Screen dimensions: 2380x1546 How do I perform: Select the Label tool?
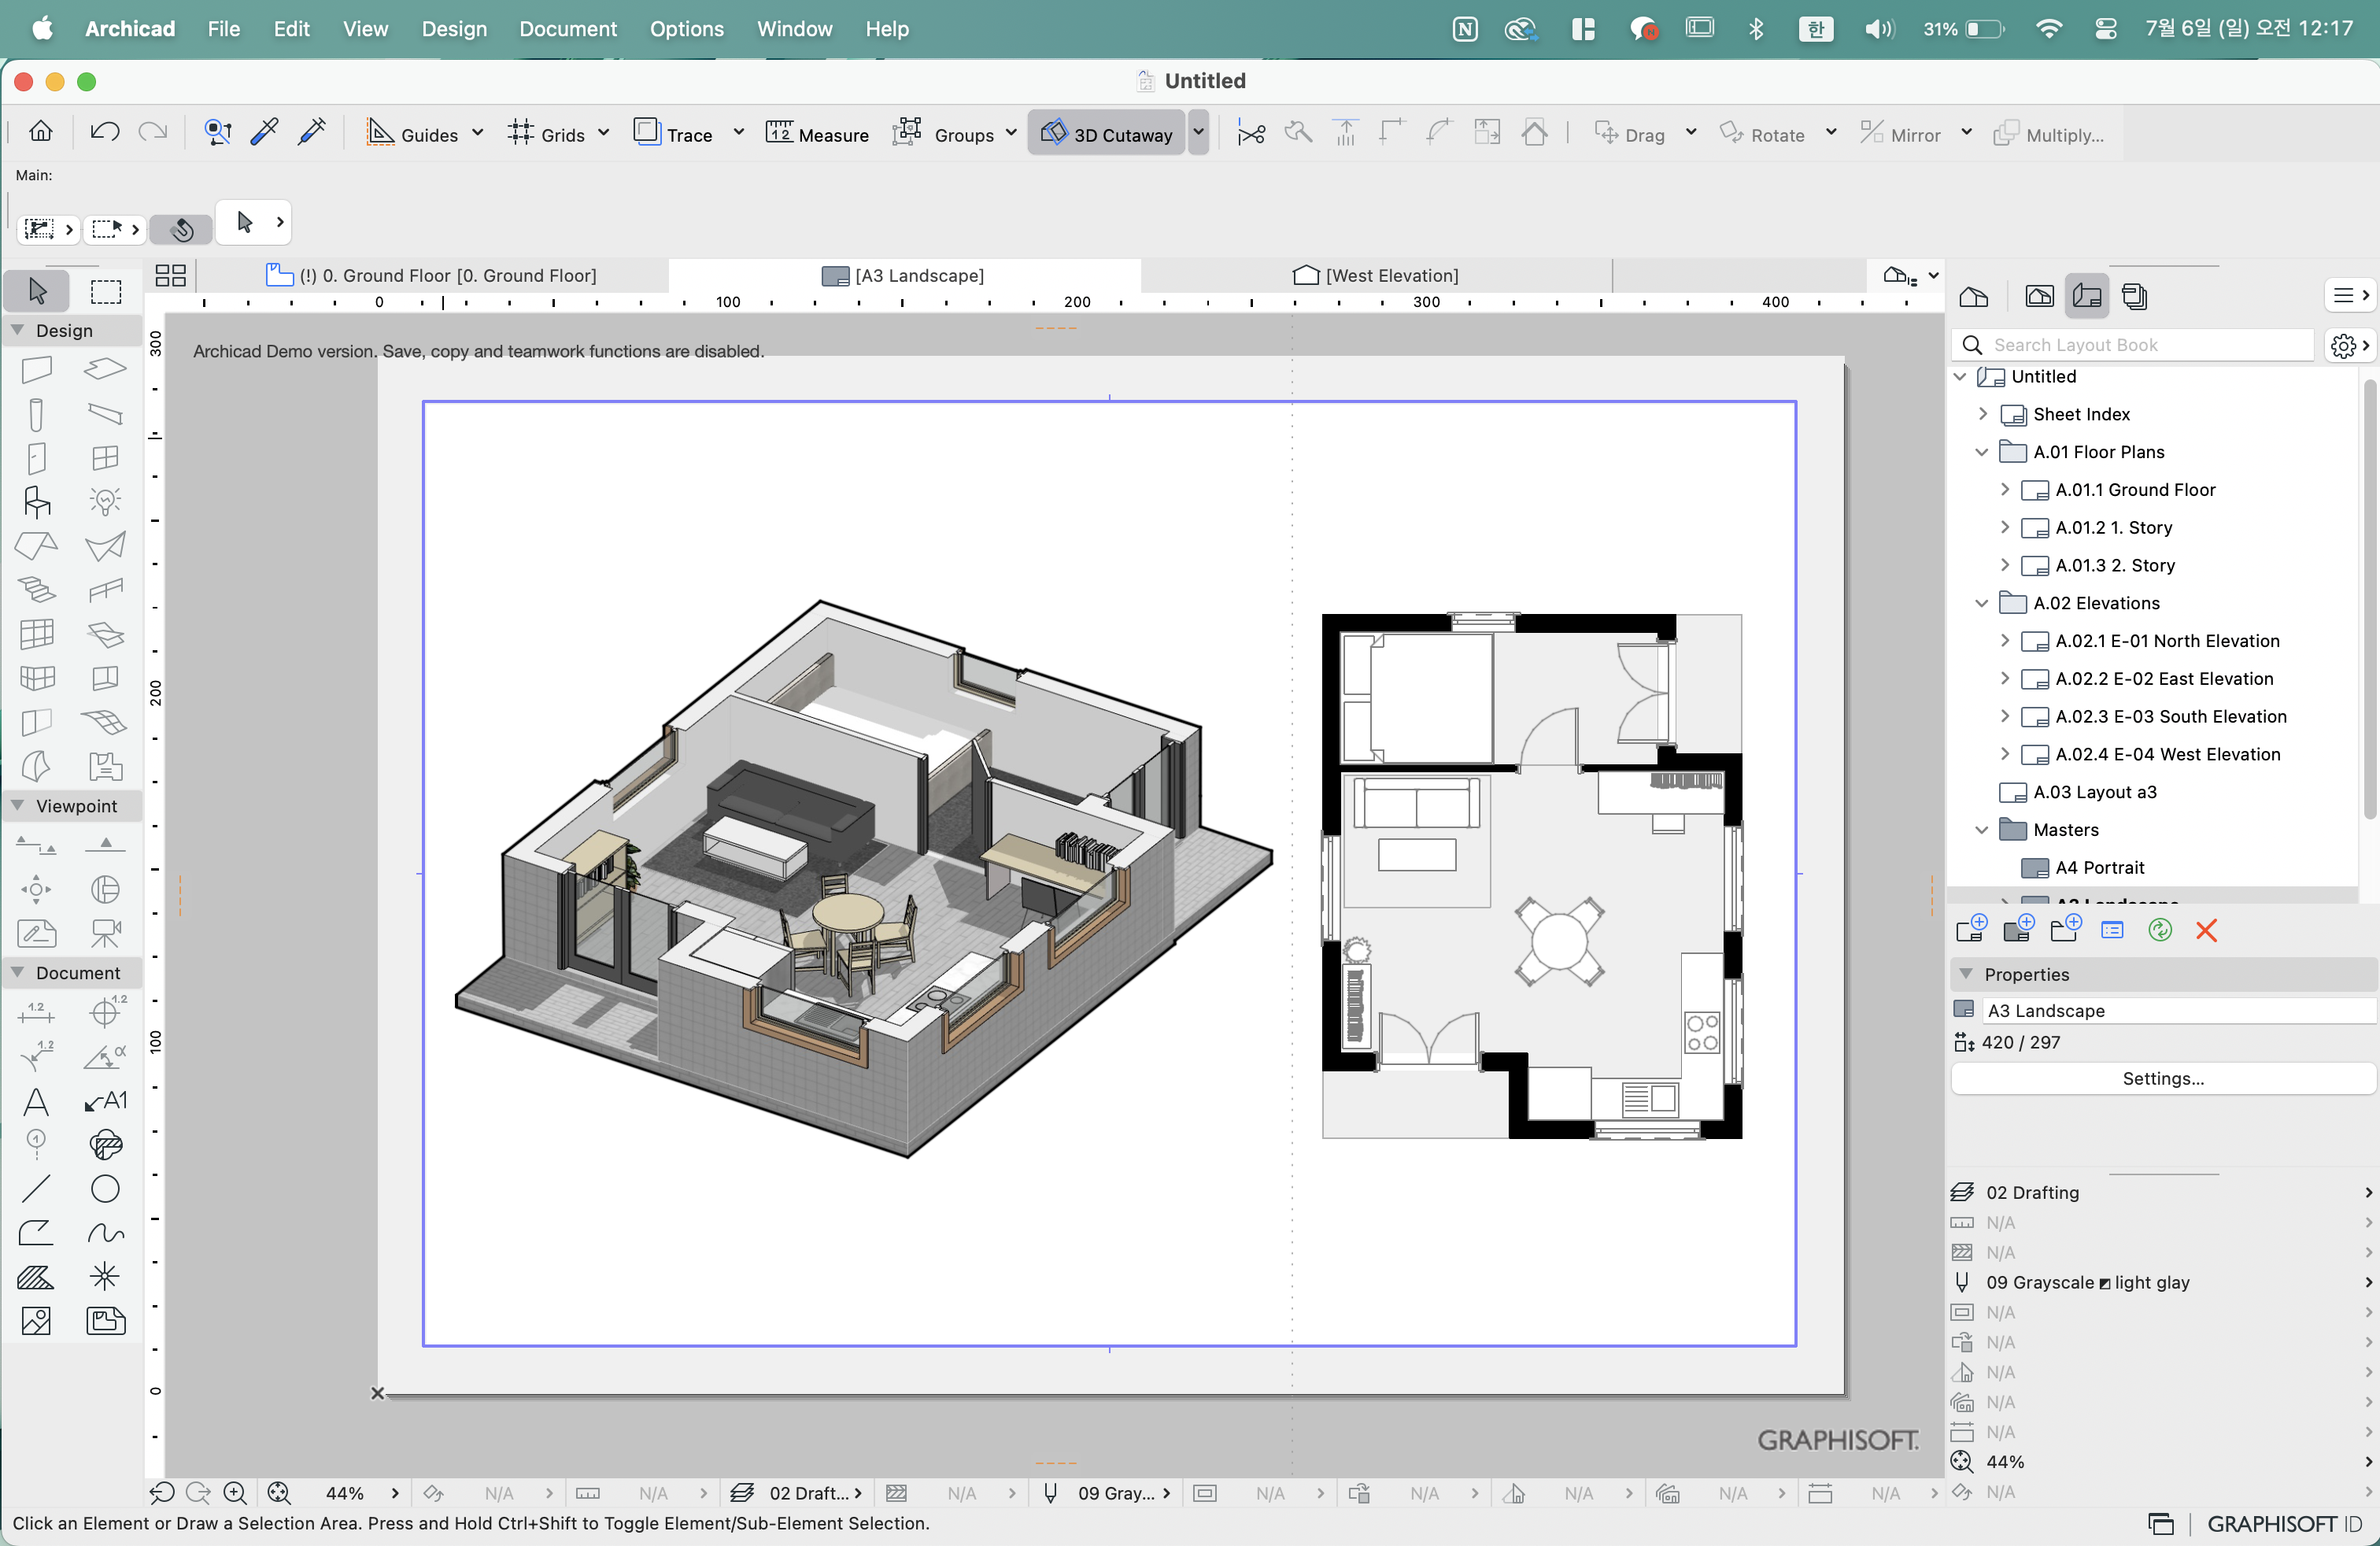point(105,1101)
